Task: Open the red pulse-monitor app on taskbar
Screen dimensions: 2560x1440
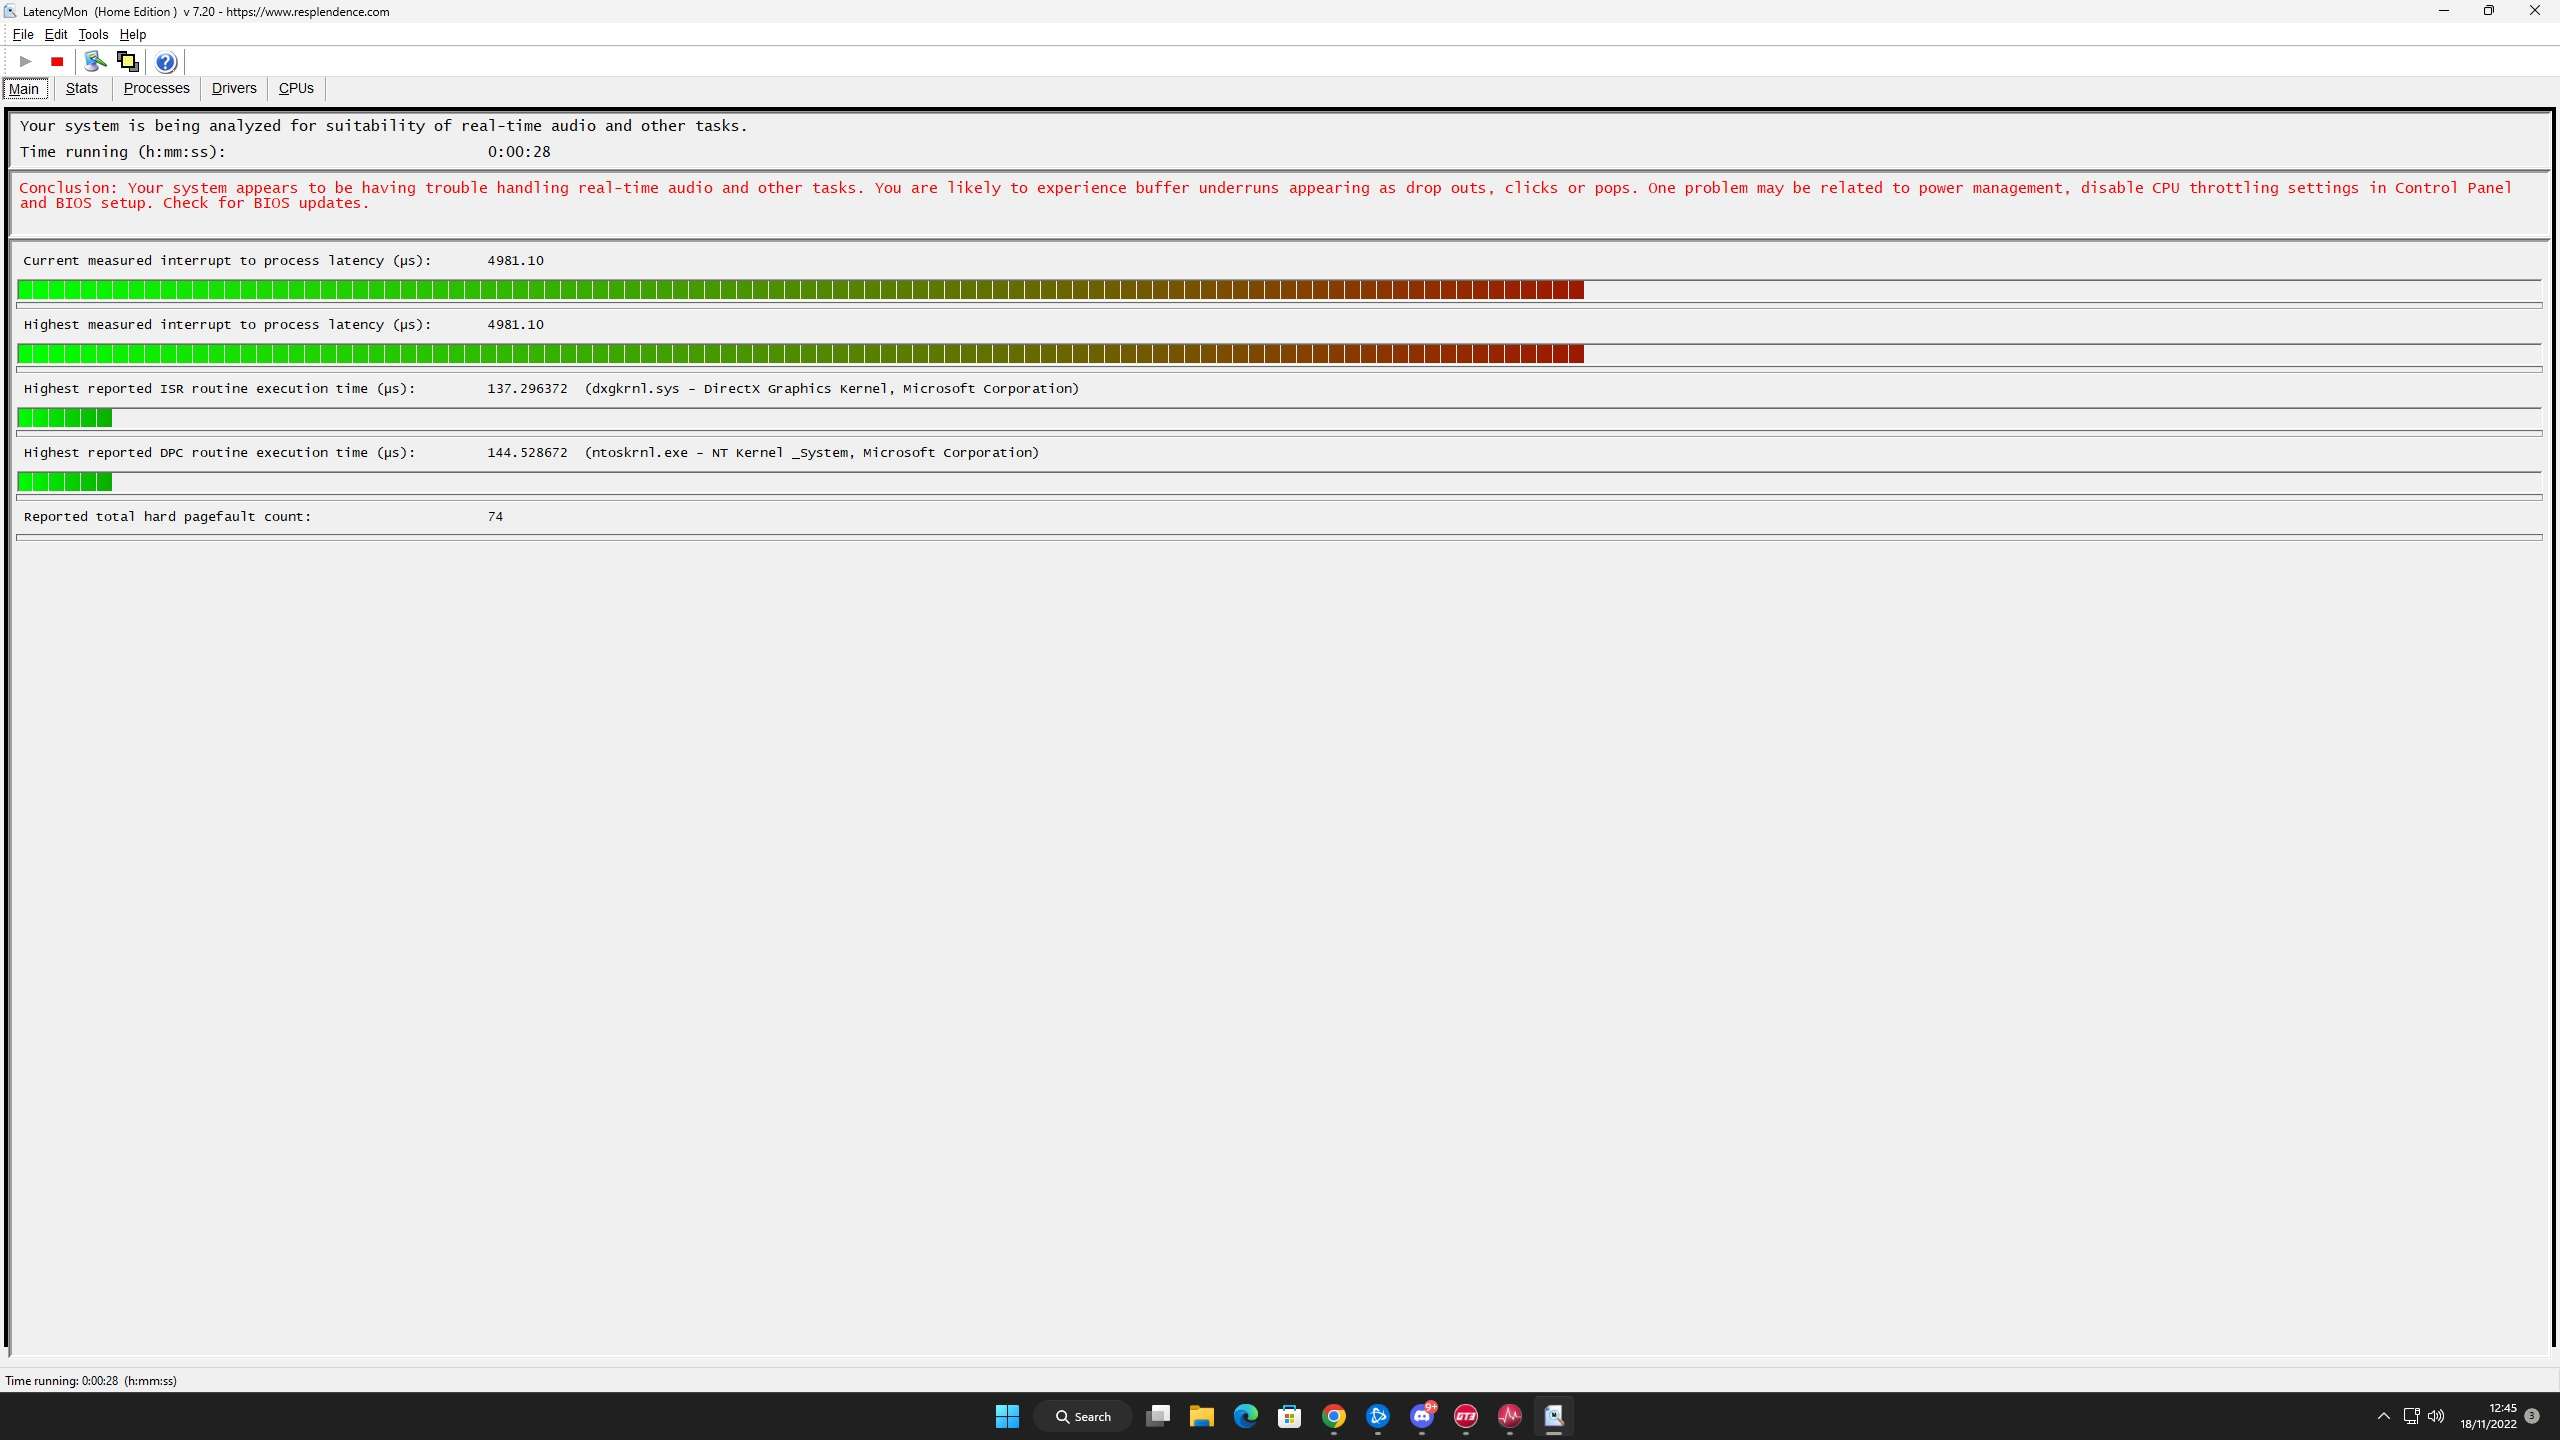Action: [x=1510, y=1416]
